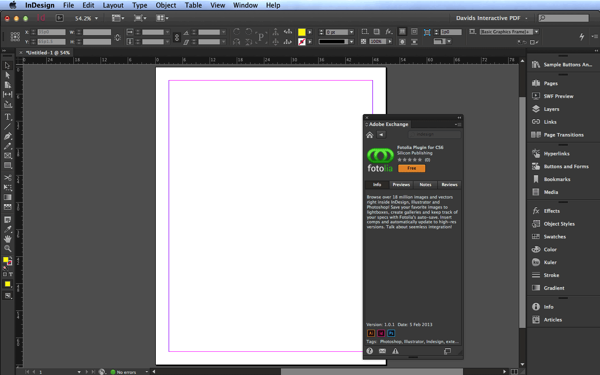Open the arrange documents dropdown
The width and height of the screenshot is (600, 375).
[162, 18]
